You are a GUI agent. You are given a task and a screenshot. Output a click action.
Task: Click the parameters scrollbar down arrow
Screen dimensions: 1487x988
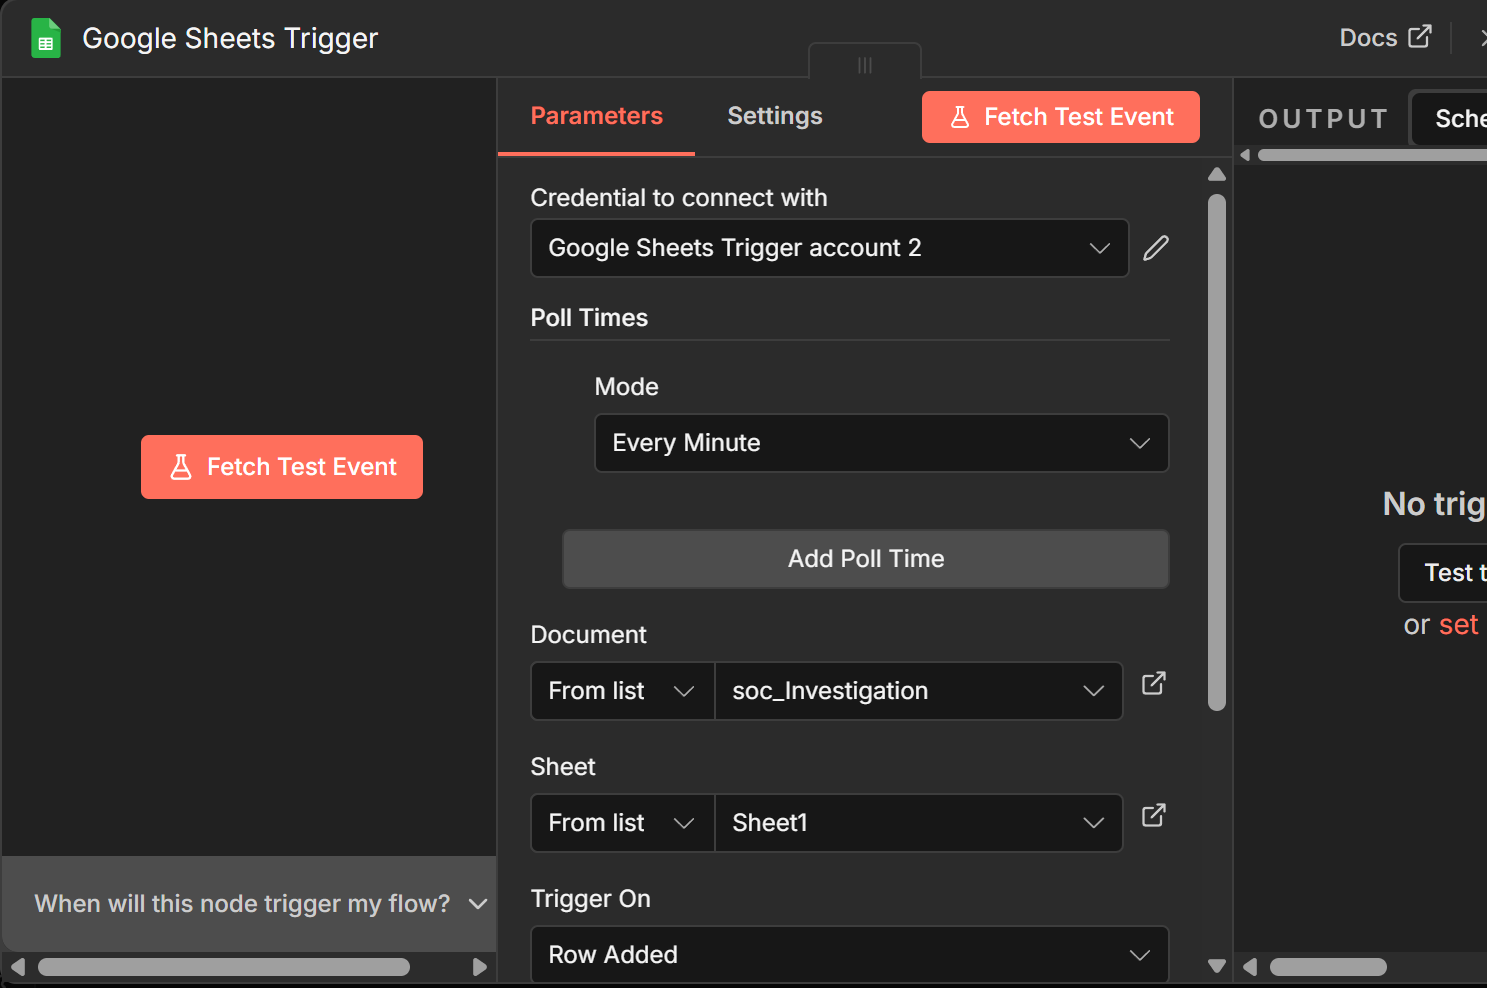pyautogui.click(x=1217, y=966)
